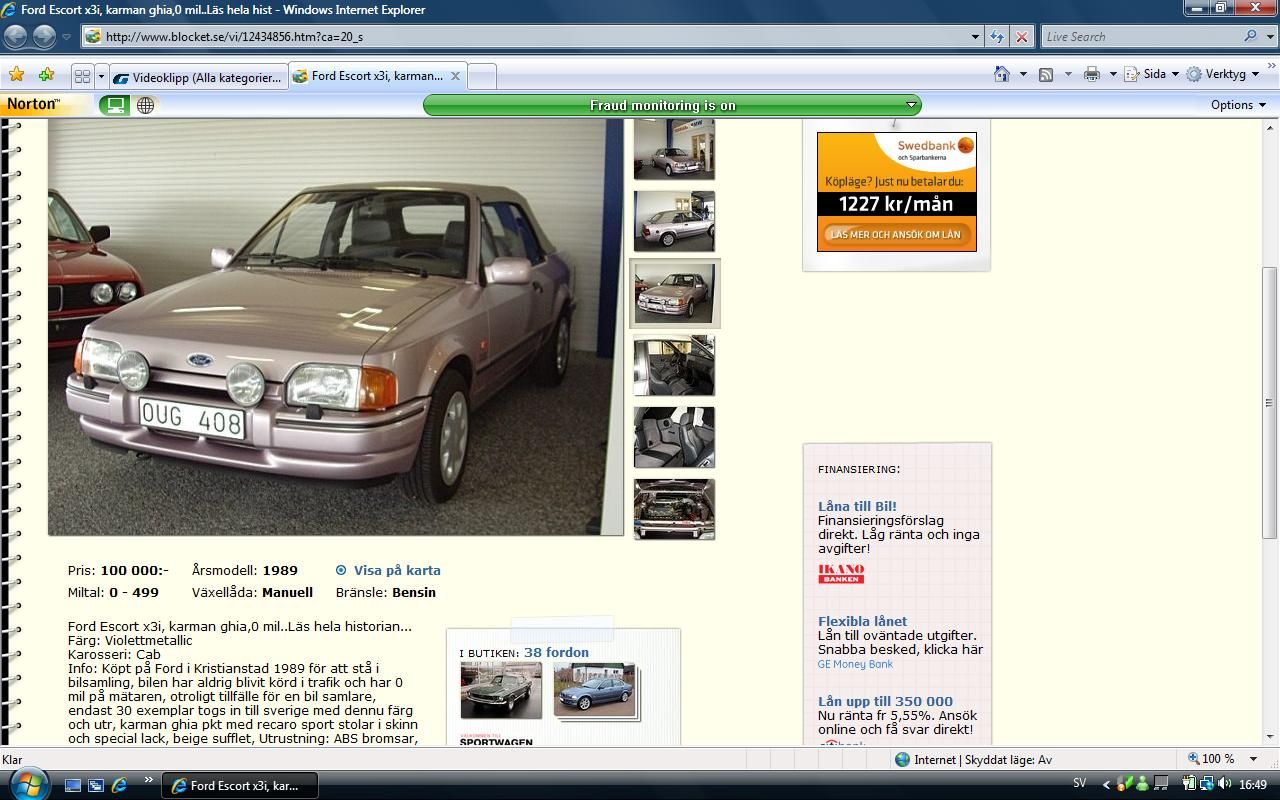Image resolution: width=1280 pixels, height=800 pixels.
Task: Launch Internet Explorer from quick launch
Action: 119,786
